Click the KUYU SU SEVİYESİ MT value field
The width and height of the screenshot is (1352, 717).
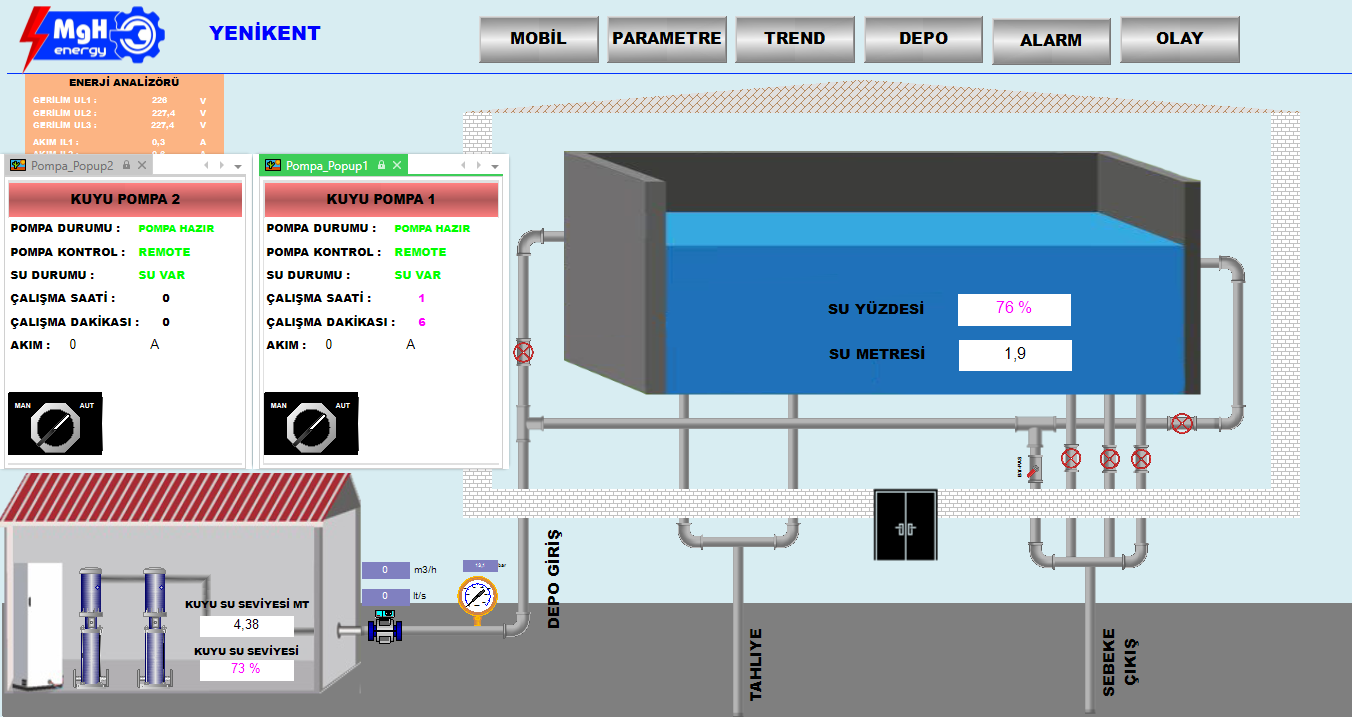246,626
